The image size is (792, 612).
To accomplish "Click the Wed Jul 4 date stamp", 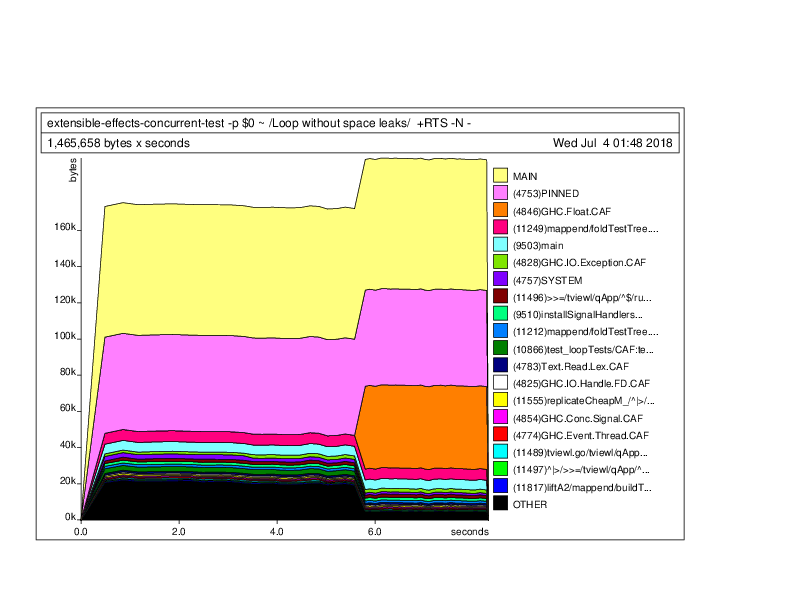I will click(x=612, y=143).
